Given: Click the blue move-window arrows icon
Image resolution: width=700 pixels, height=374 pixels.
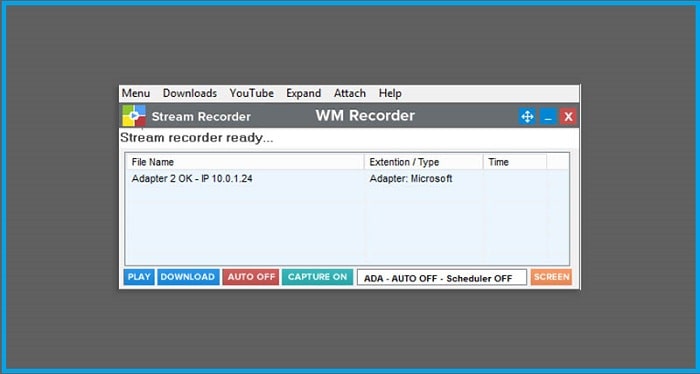Looking at the screenshot, I should tap(527, 116).
